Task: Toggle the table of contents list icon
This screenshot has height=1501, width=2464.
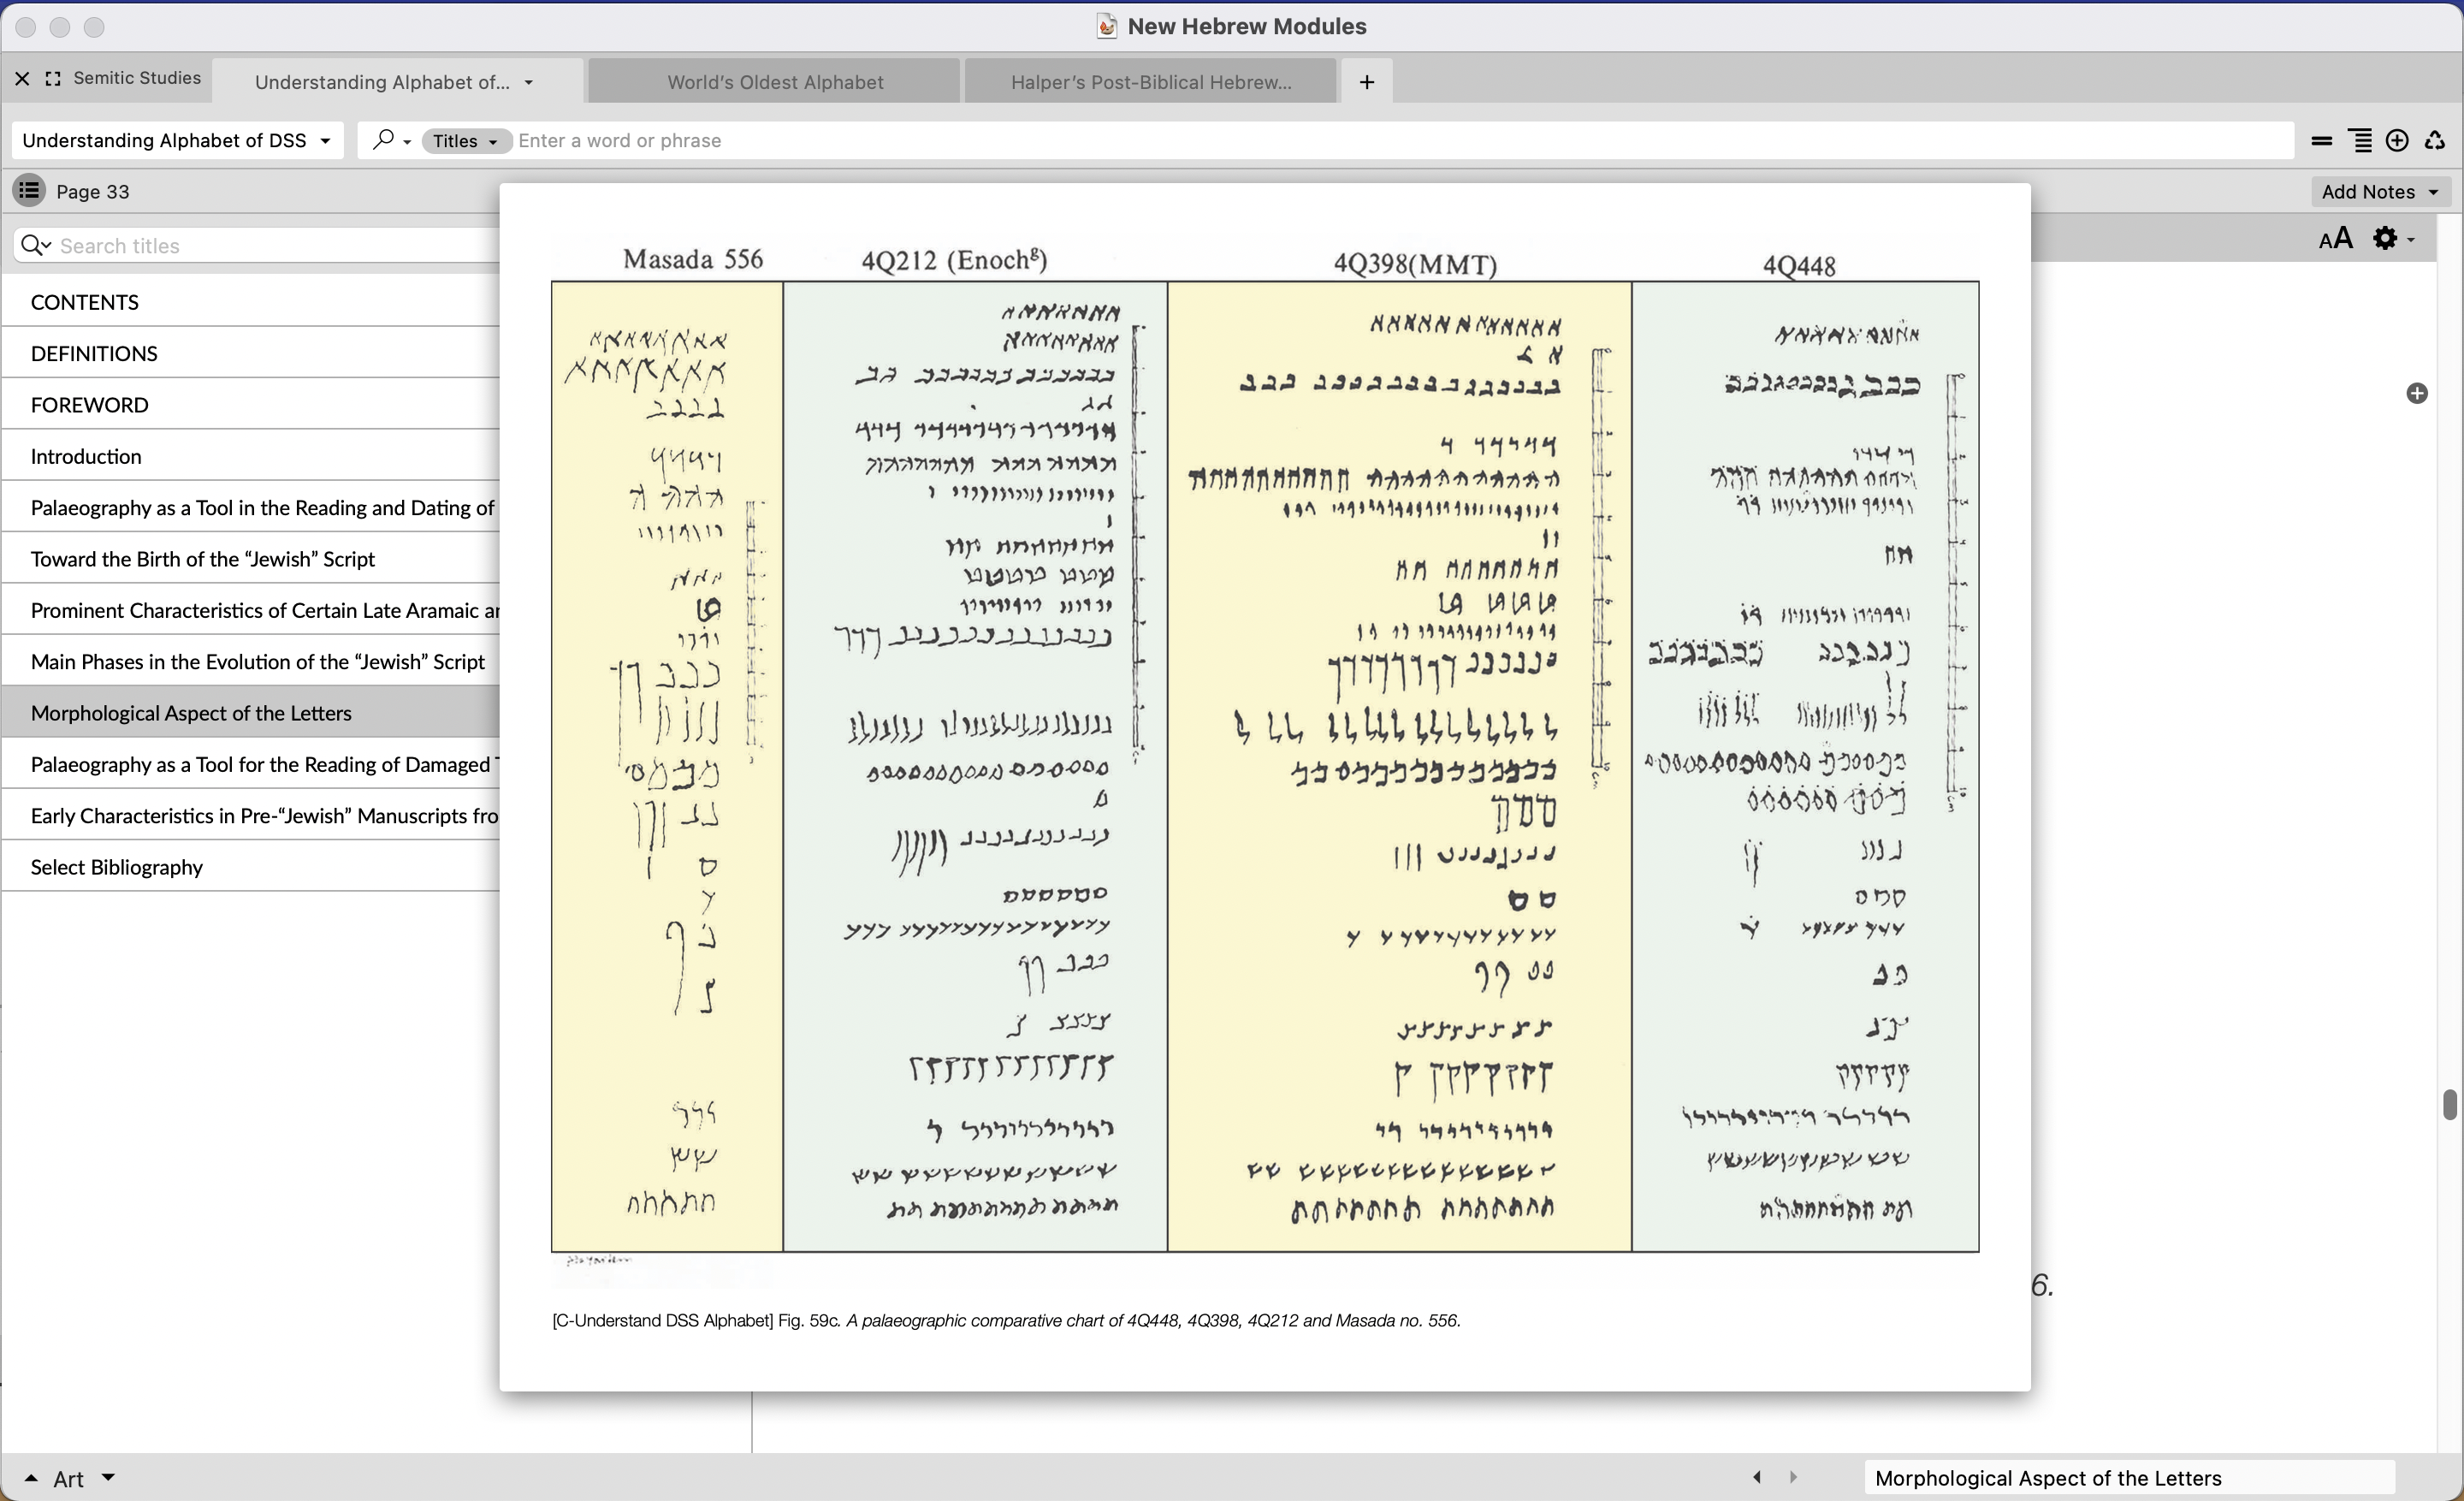Action: 29,190
